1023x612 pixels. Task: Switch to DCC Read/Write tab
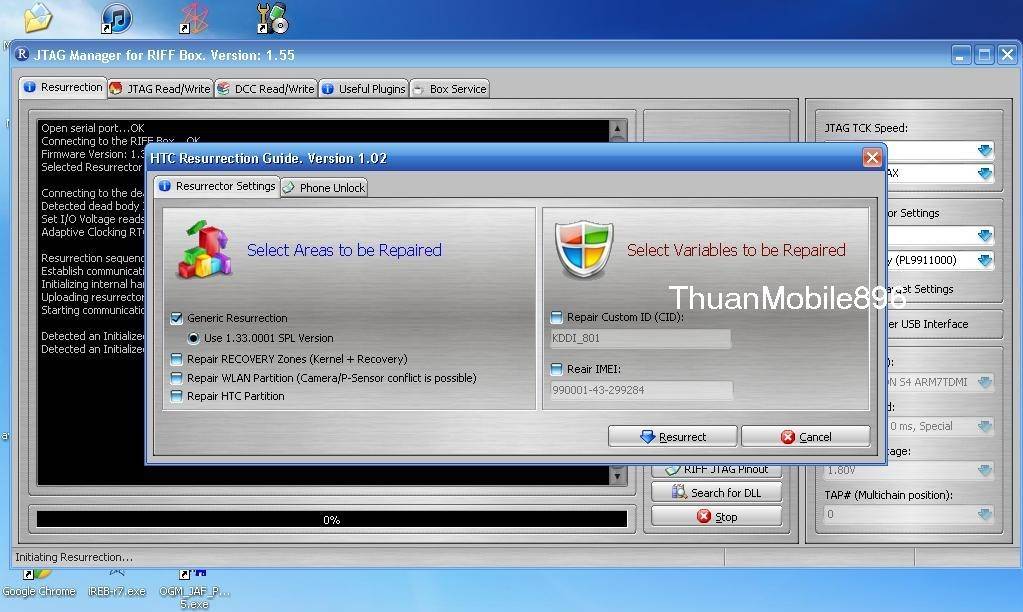click(x=266, y=89)
